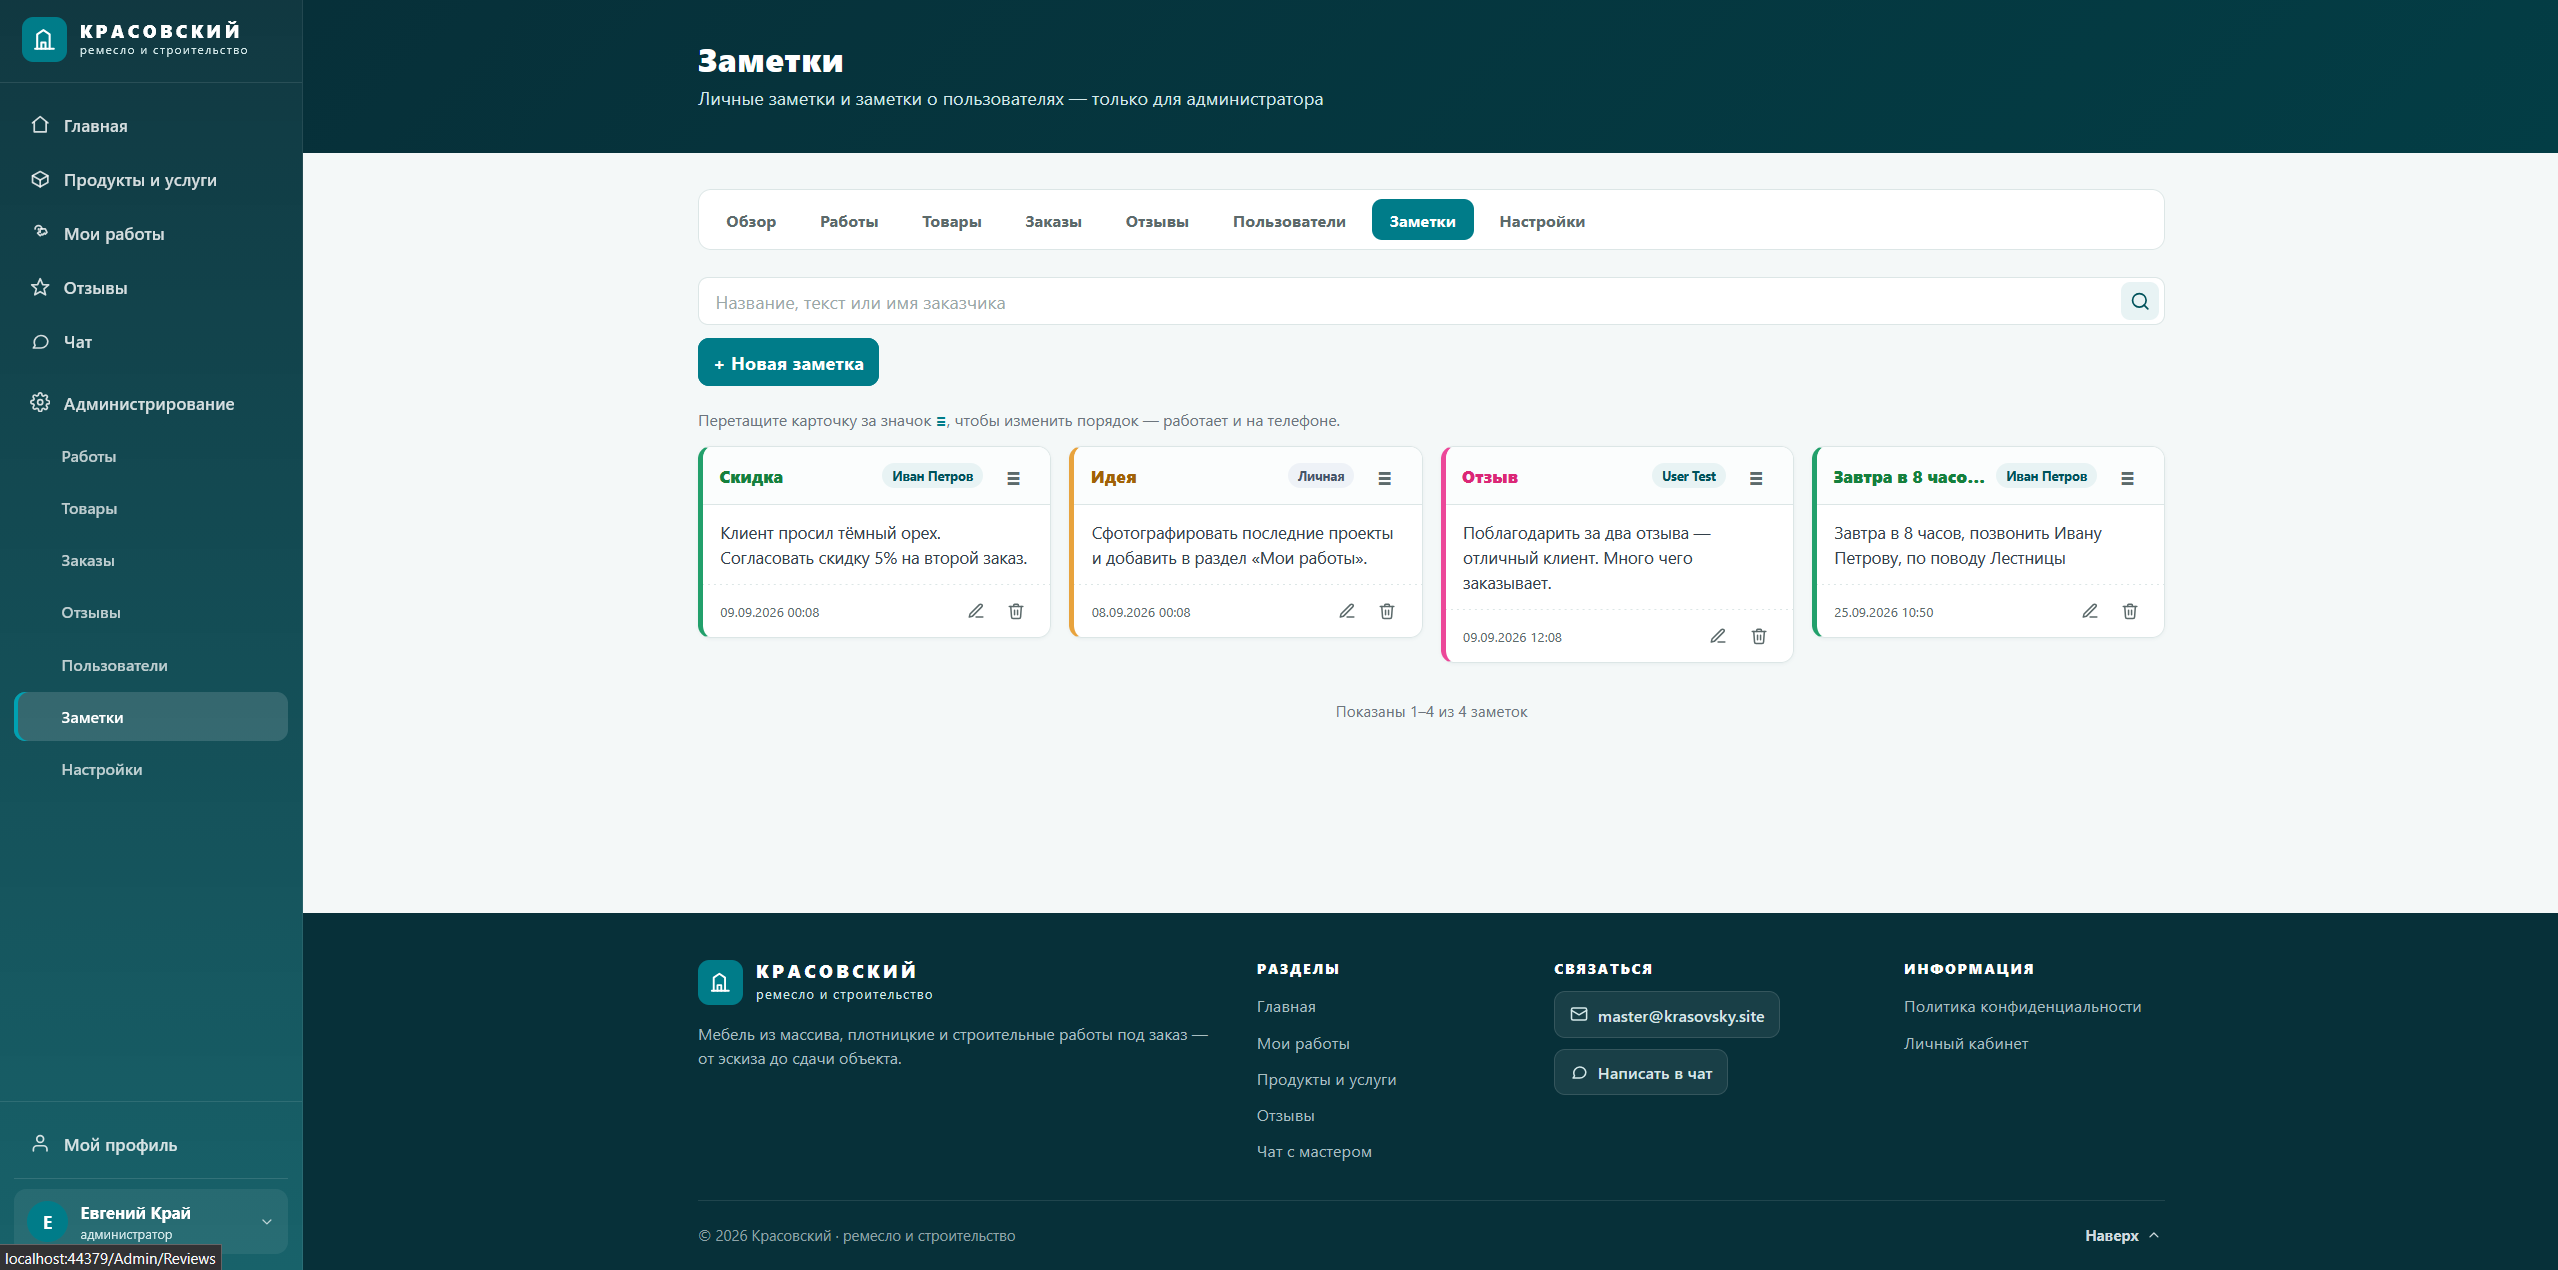Select Настройки under Администрирование in sidebar
The image size is (2558, 1270).
[151, 769]
